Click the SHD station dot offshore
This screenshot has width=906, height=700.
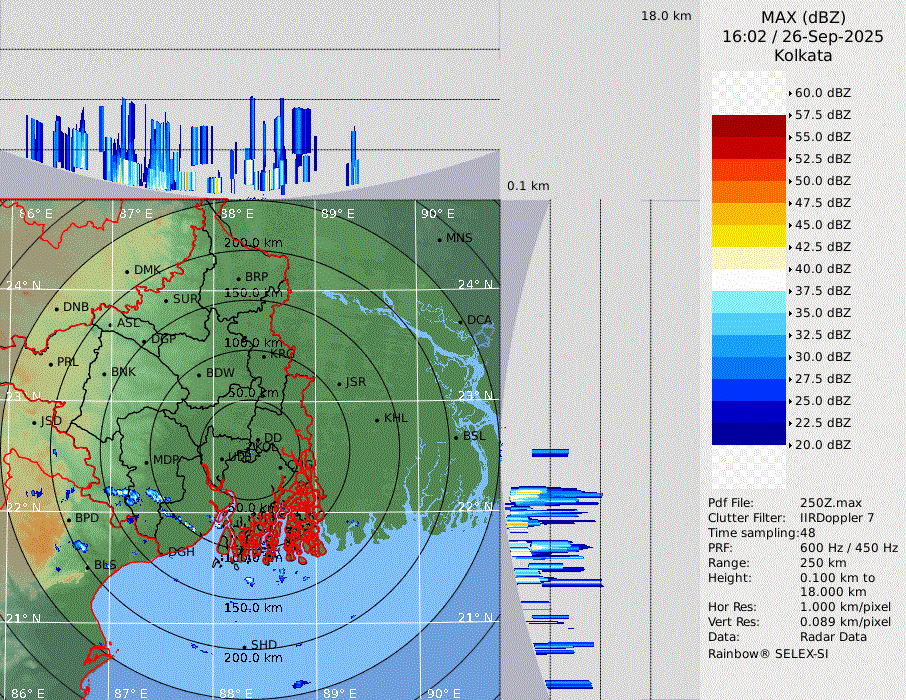pyautogui.click(x=245, y=646)
